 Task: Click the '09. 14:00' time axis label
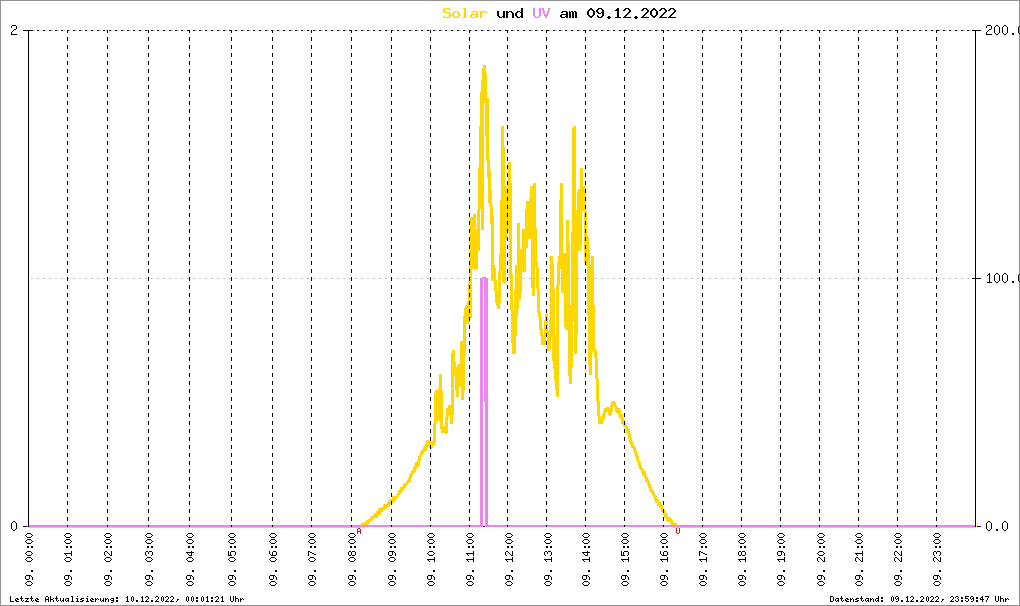(586, 559)
